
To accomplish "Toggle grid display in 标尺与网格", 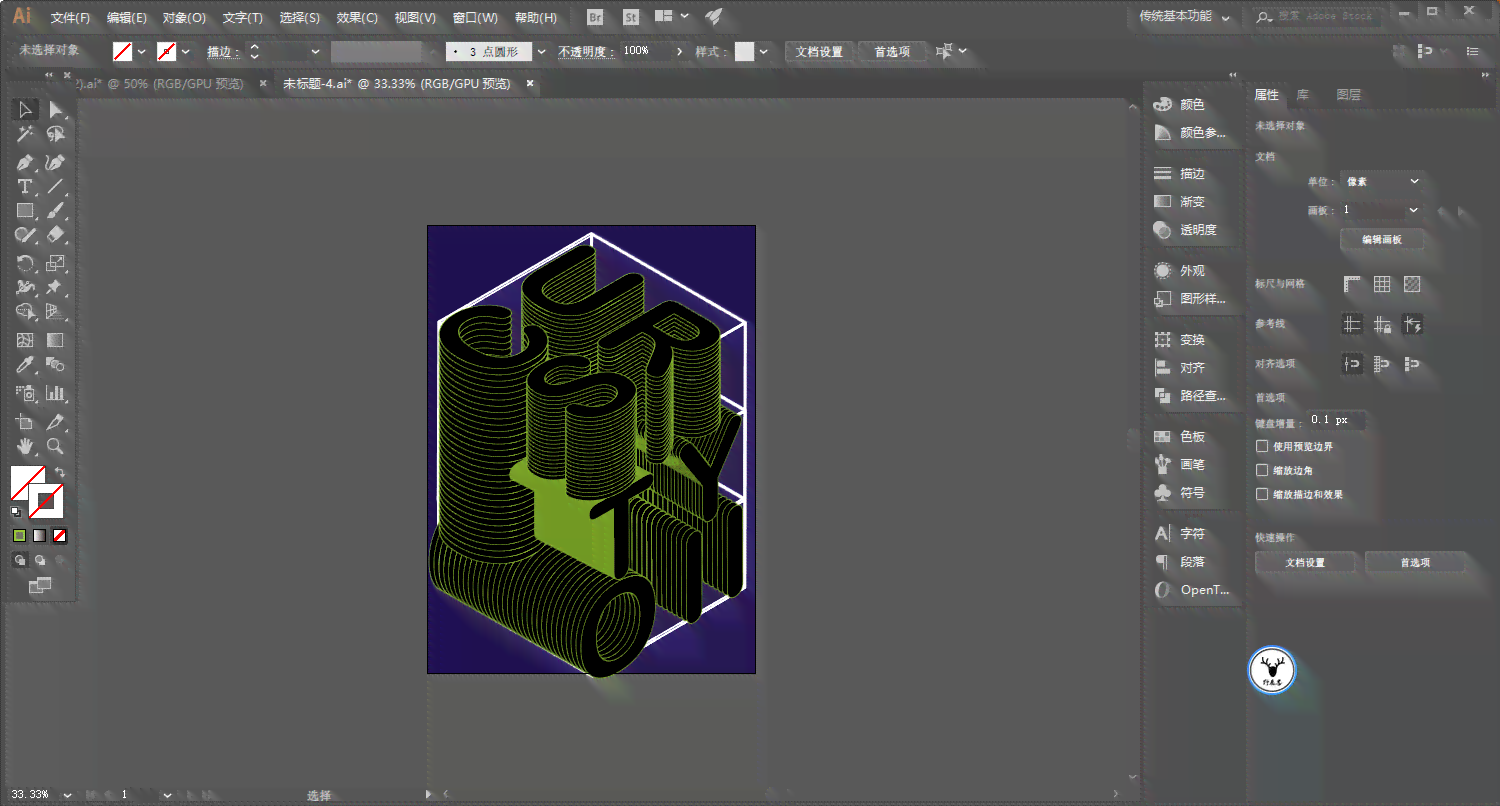I will tap(1382, 284).
